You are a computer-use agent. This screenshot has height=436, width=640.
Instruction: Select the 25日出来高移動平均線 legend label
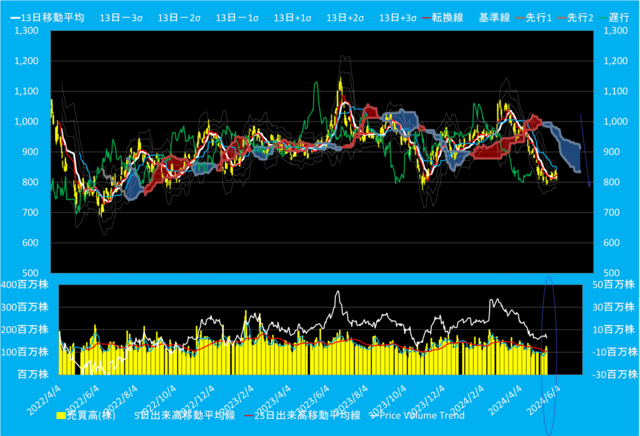pyautogui.click(x=307, y=416)
